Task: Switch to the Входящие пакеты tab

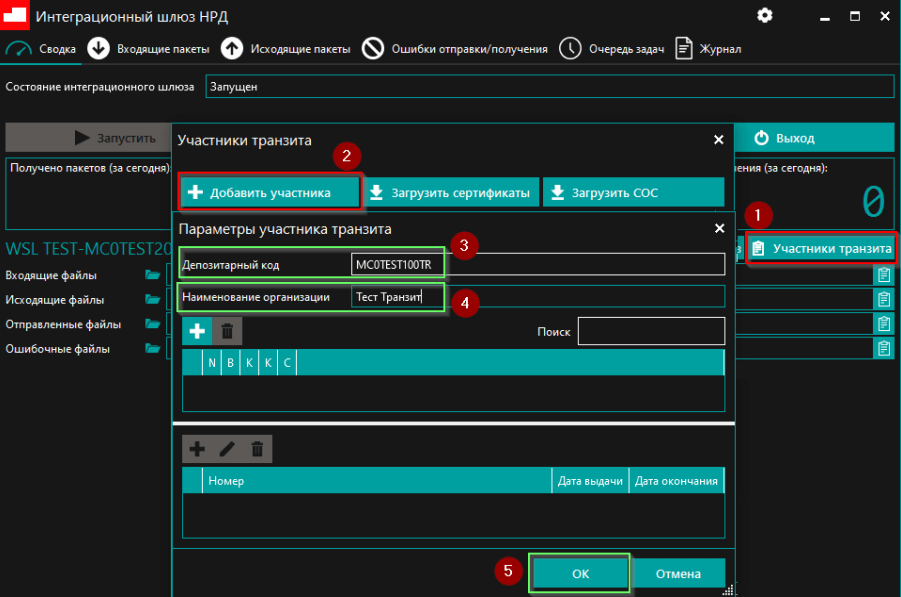Action: click(x=149, y=49)
